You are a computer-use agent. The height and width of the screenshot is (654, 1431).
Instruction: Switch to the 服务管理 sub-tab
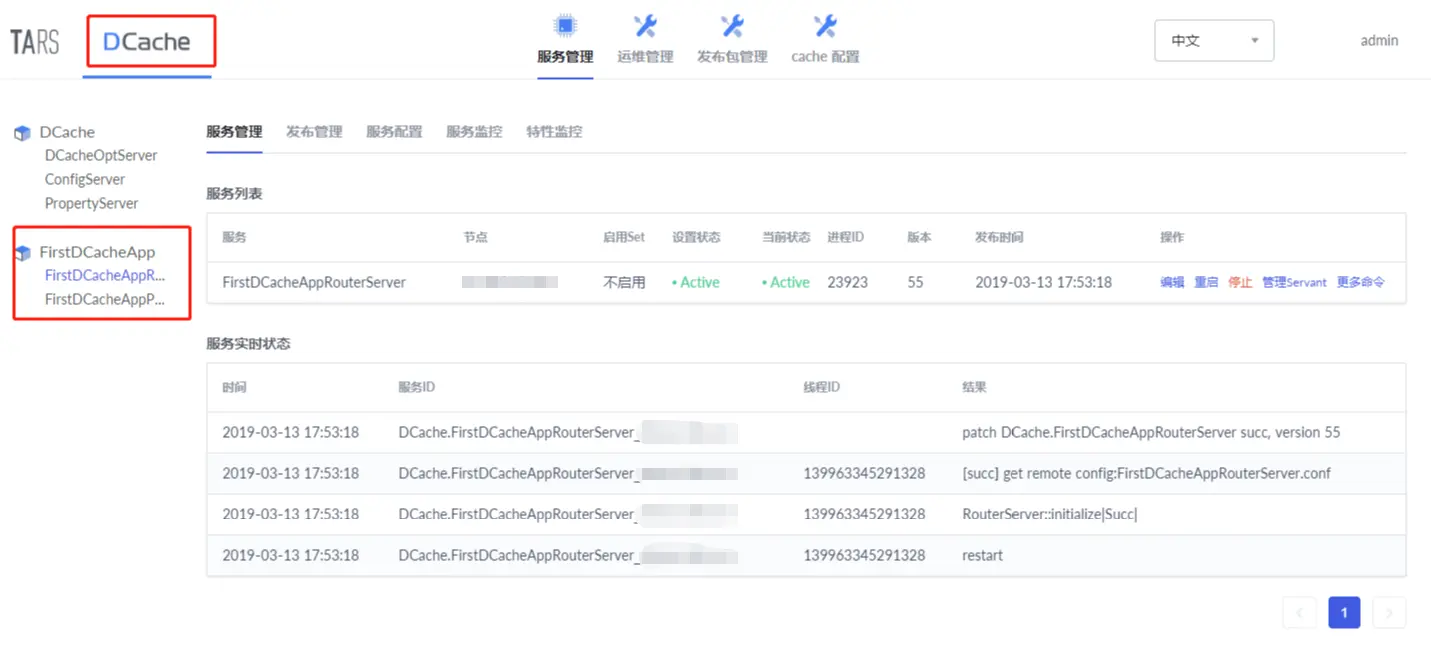click(234, 132)
